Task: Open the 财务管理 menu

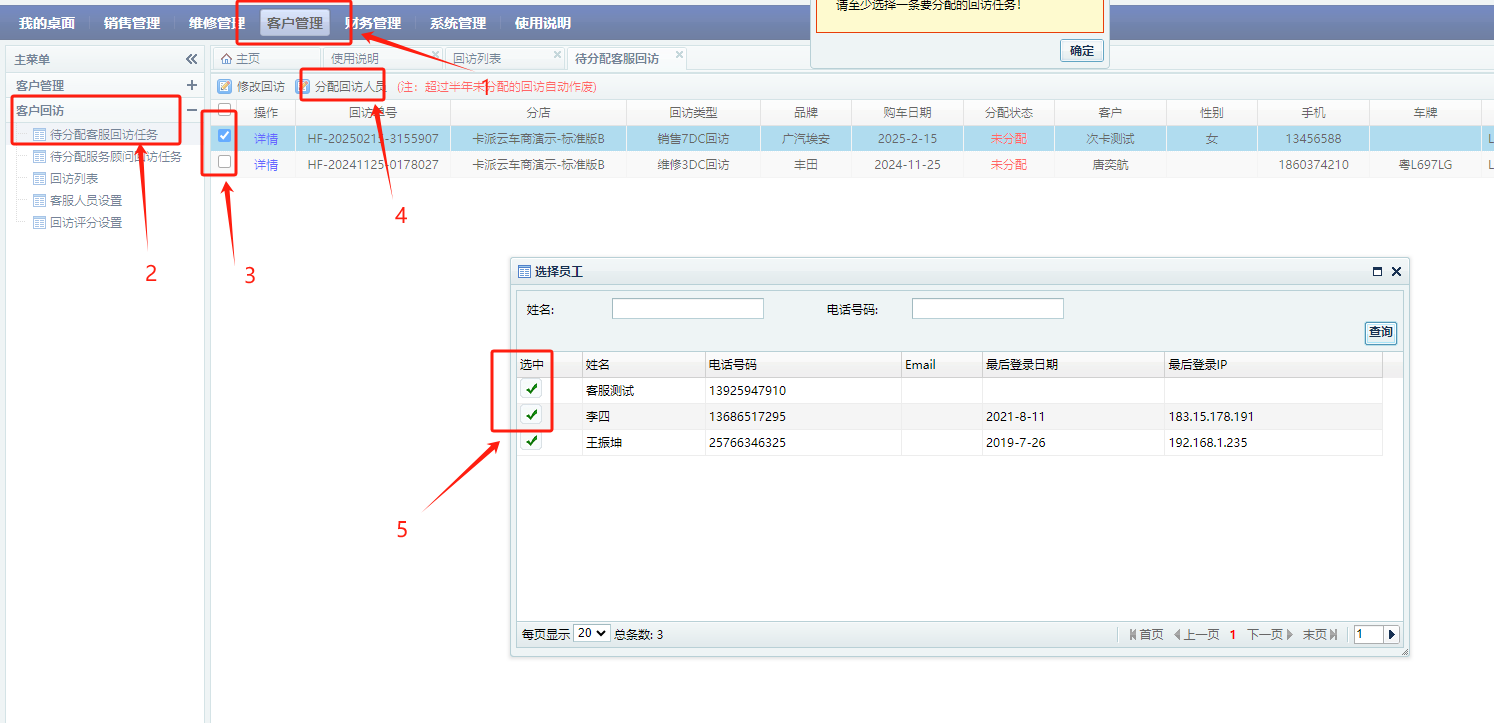Action: click(x=373, y=23)
